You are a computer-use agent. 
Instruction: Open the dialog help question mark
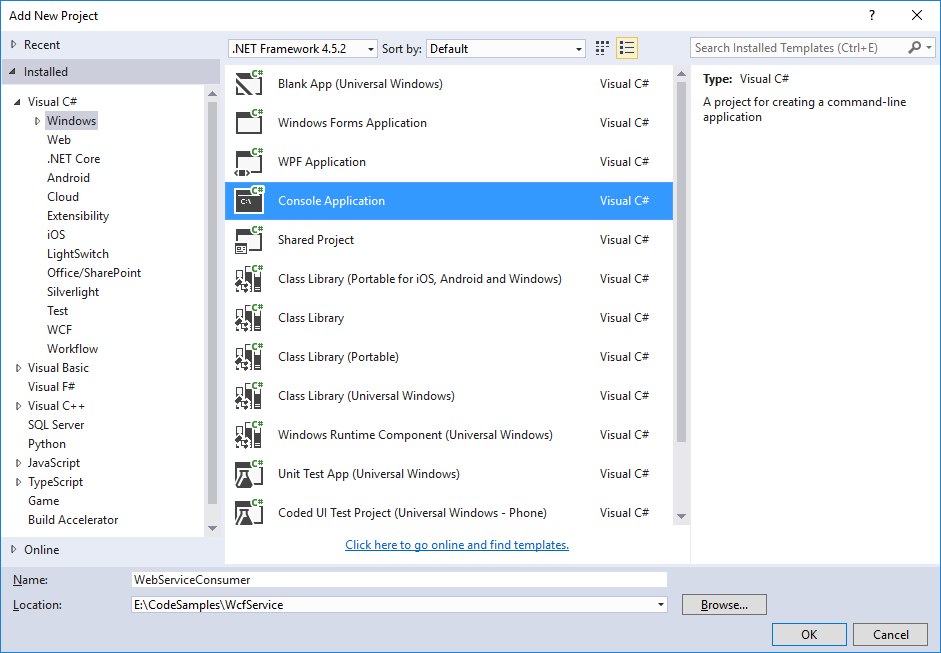click(x=872, y=16)
